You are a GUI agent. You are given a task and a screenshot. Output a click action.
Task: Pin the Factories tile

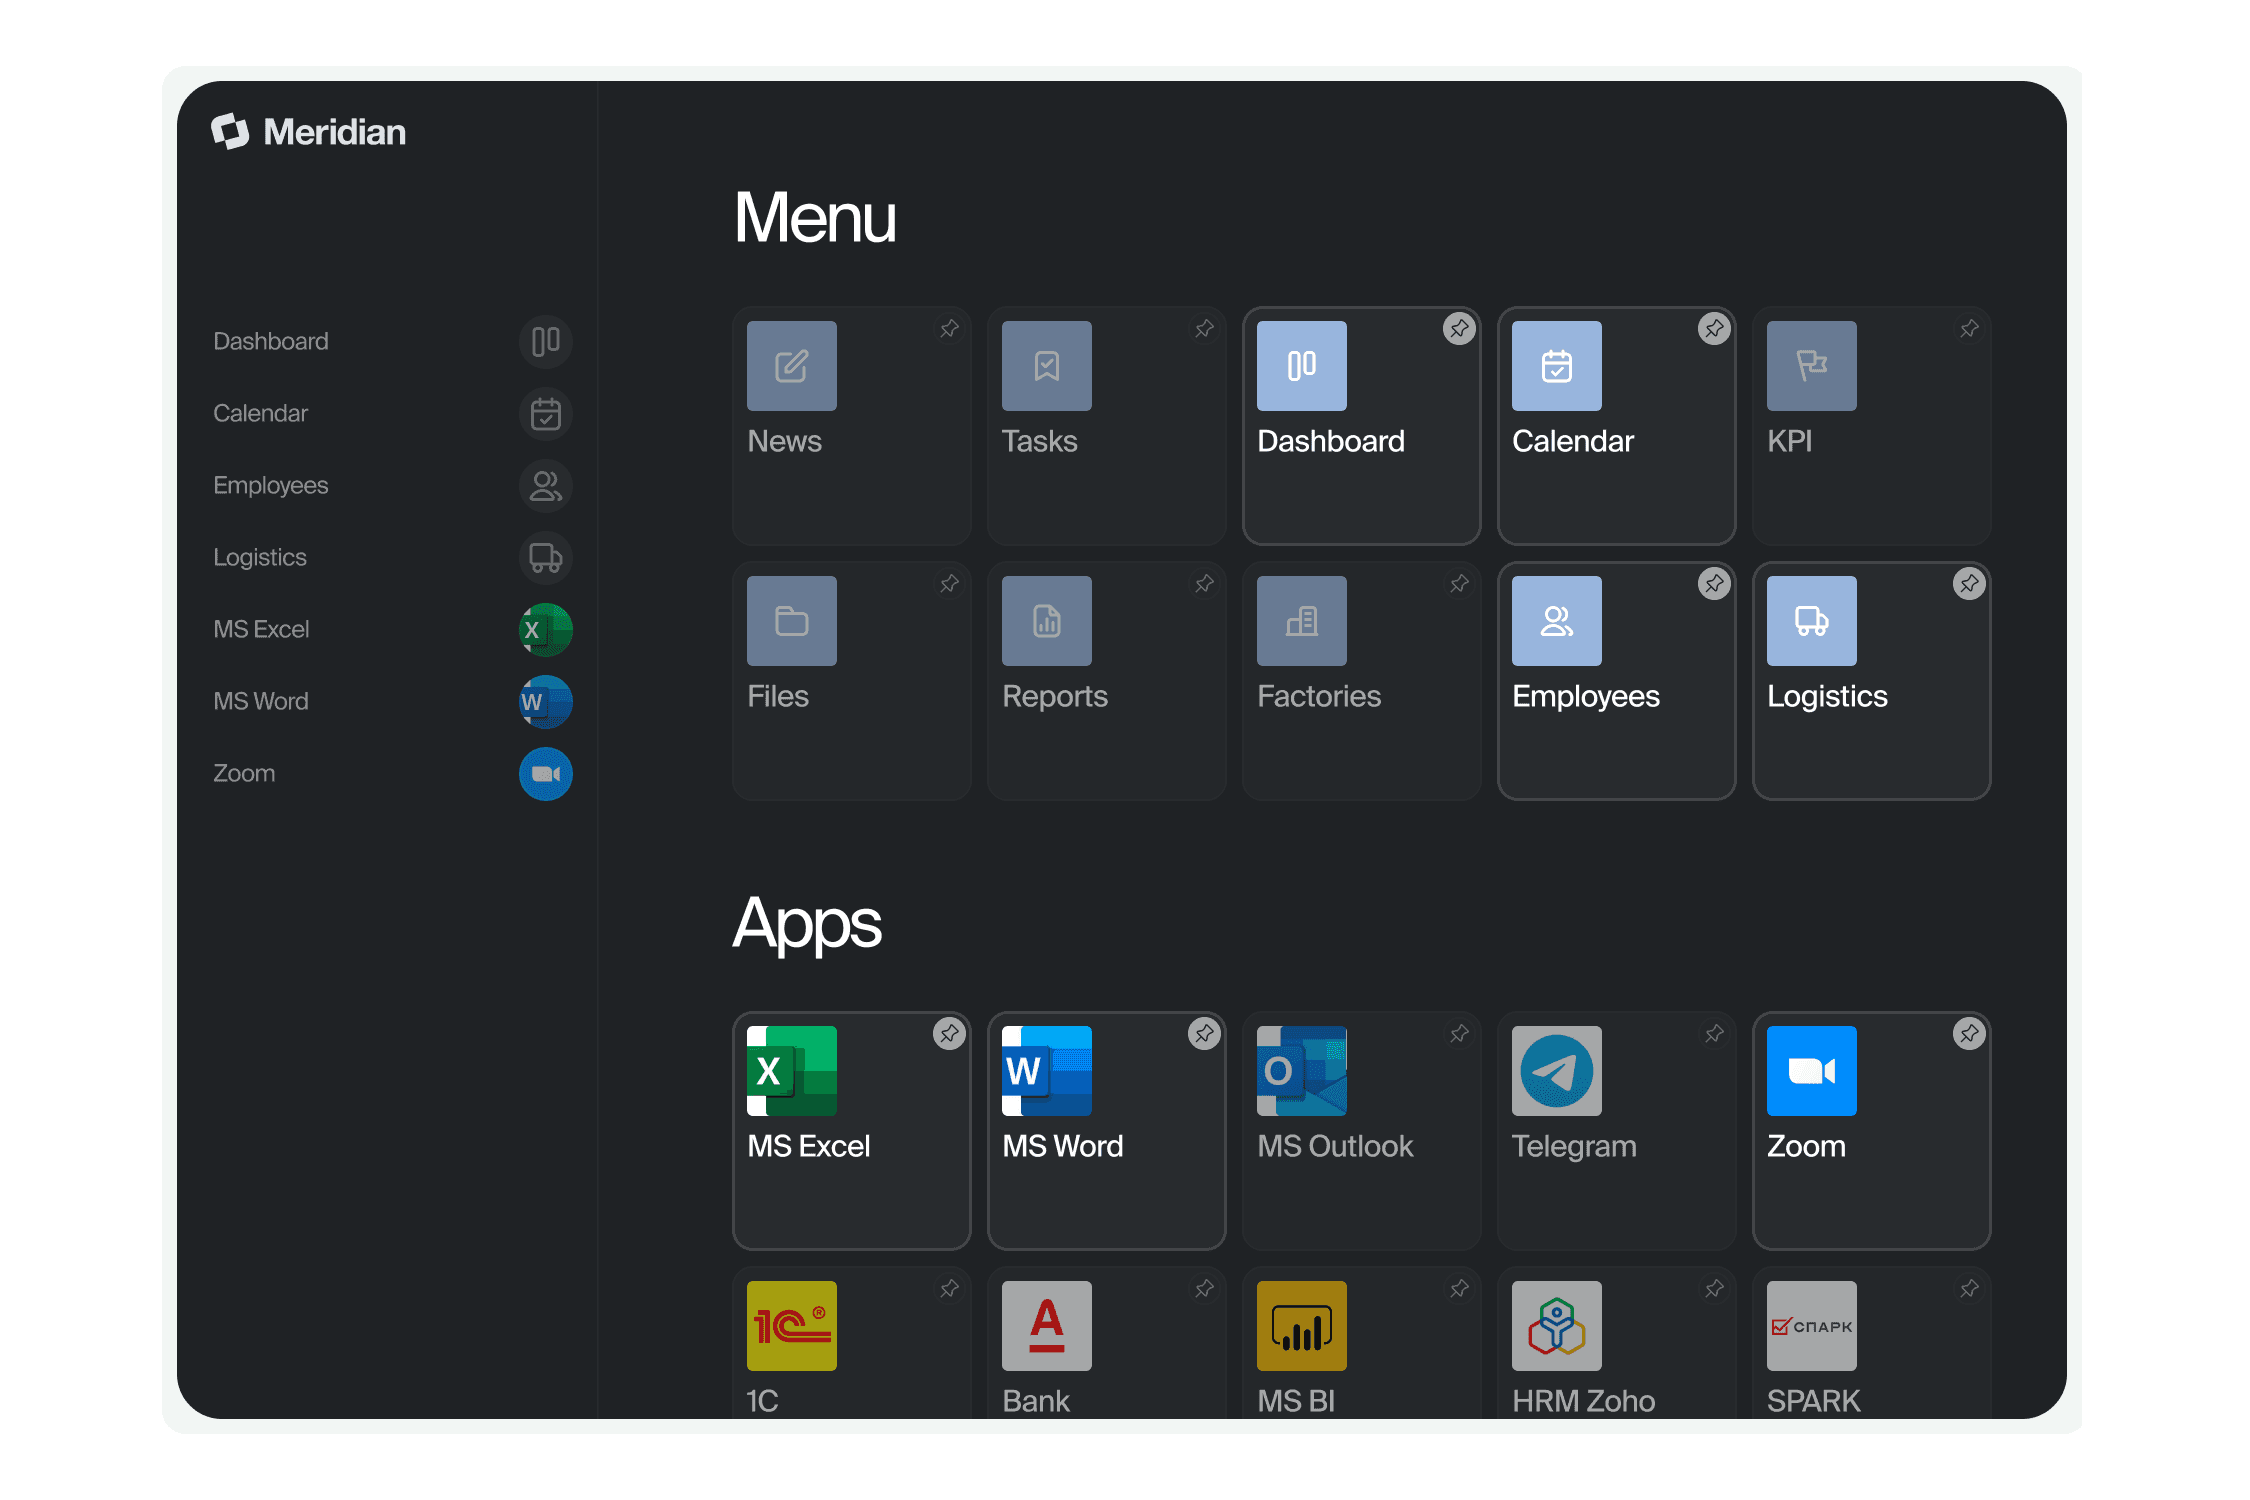pos(1459,583)
